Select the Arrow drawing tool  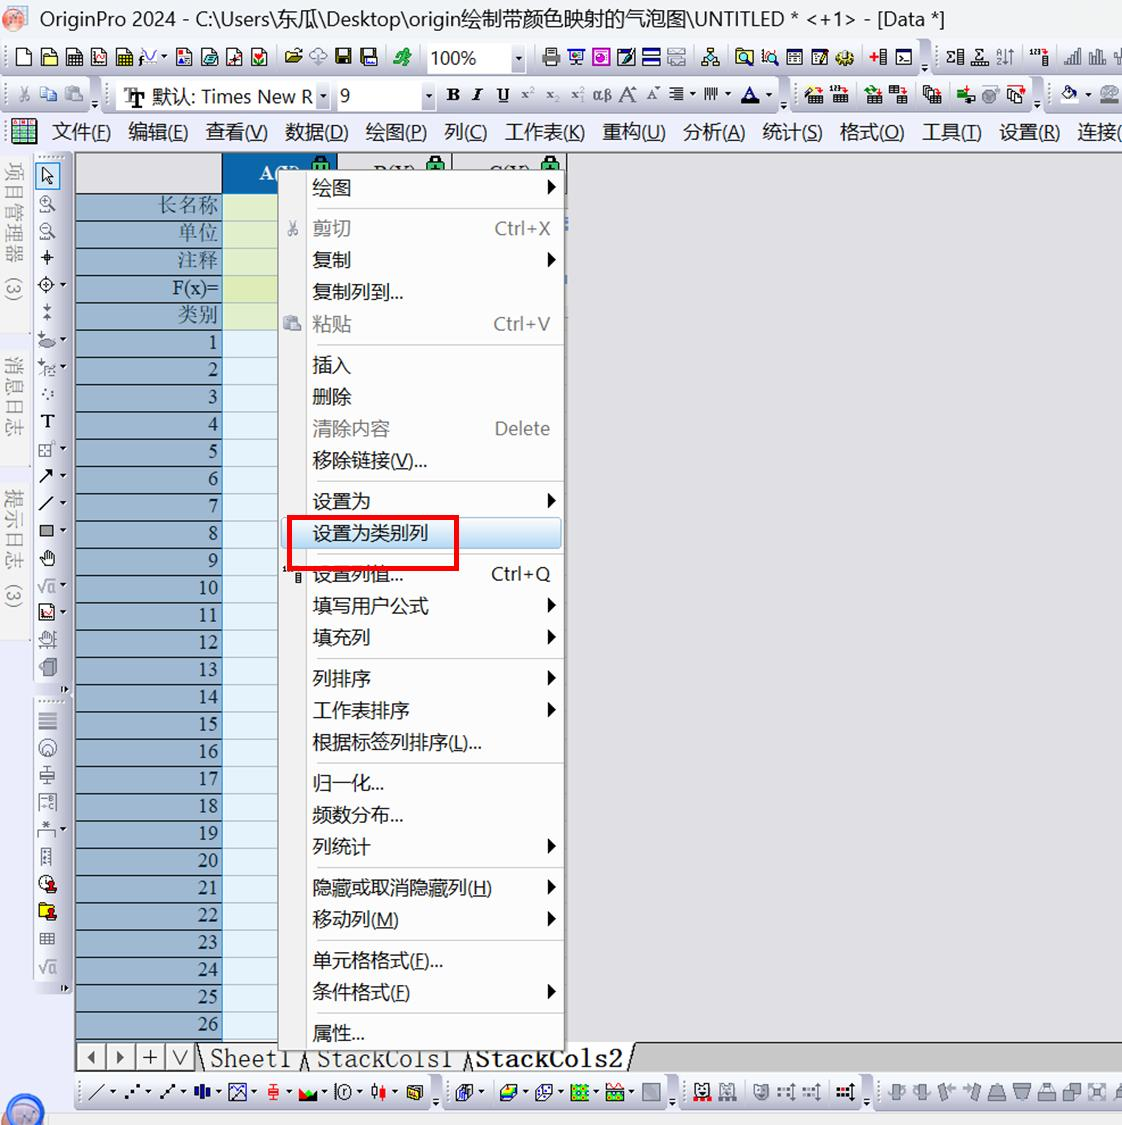[x=46, y=476]
